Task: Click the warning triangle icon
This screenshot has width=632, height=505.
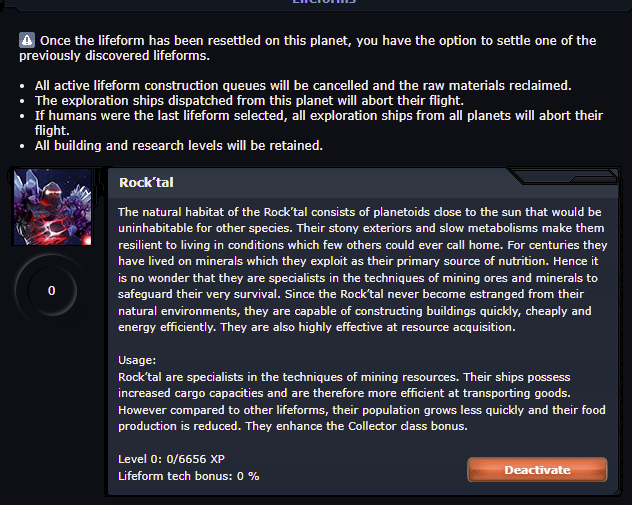Action: tap(27, 41)
